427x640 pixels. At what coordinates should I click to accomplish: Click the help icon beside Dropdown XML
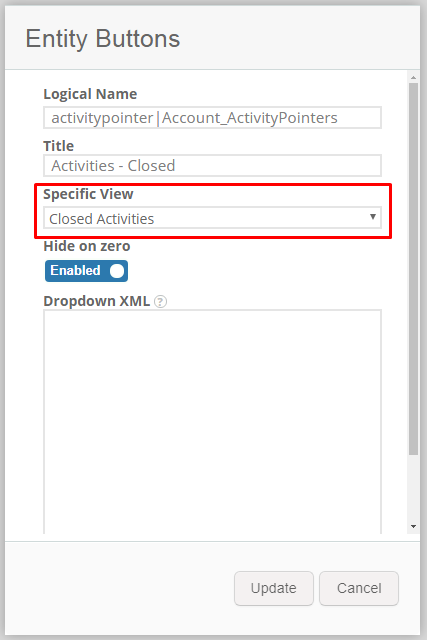(x=160, y=302)
